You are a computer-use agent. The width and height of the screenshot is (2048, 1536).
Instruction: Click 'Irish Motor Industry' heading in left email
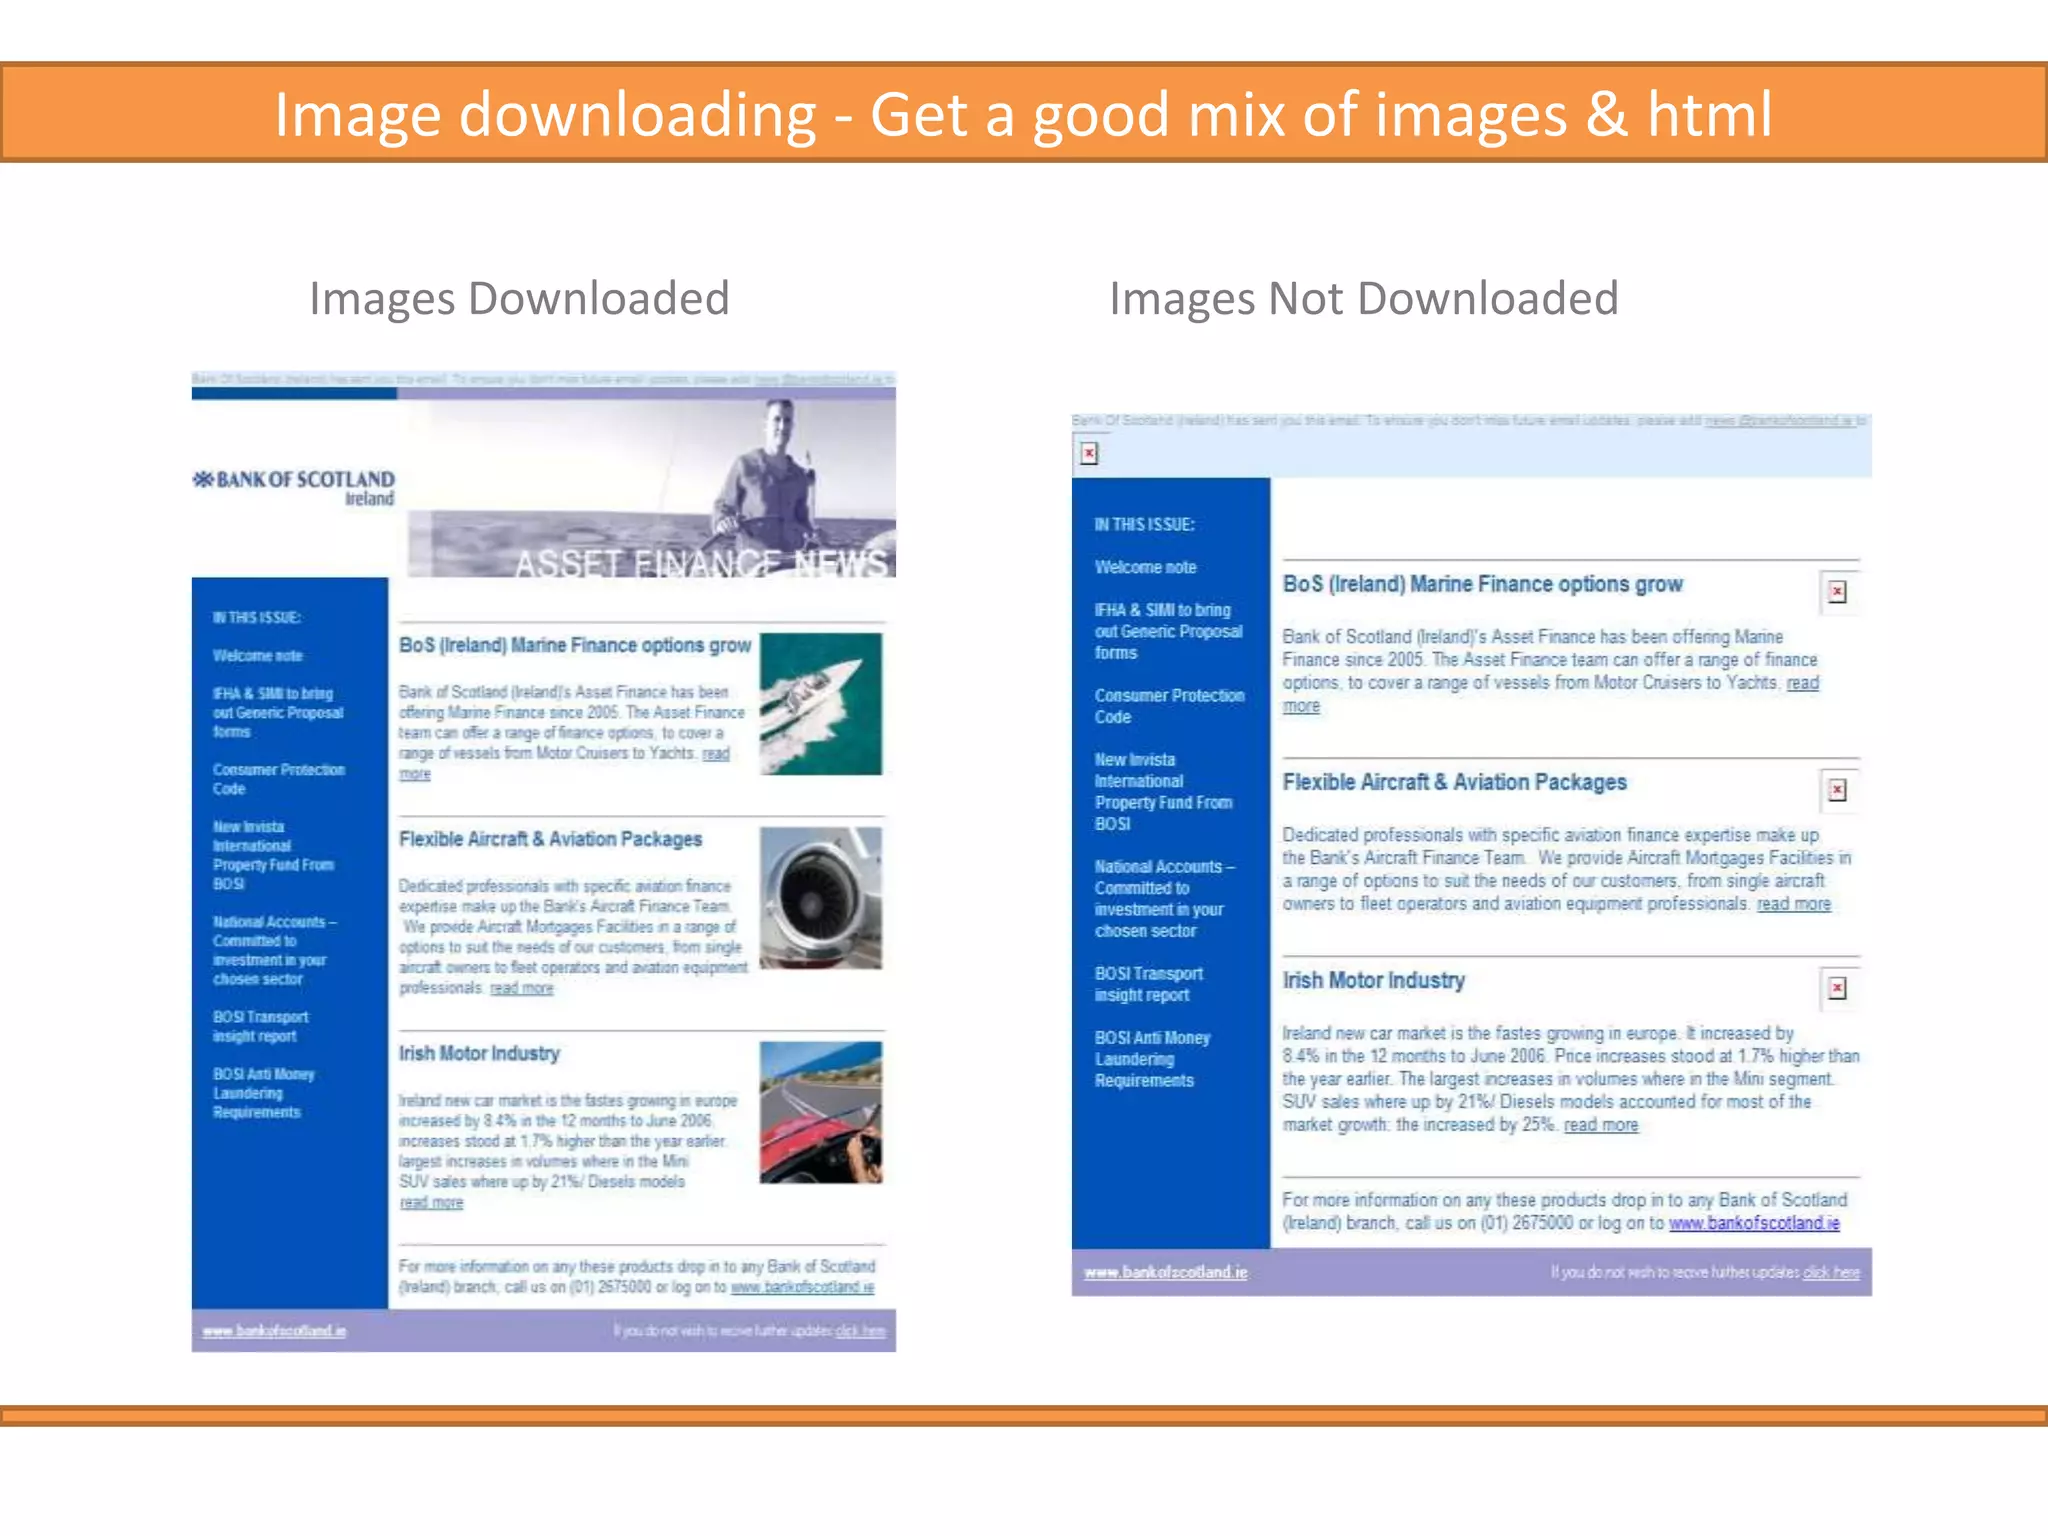coord(479,1053)
